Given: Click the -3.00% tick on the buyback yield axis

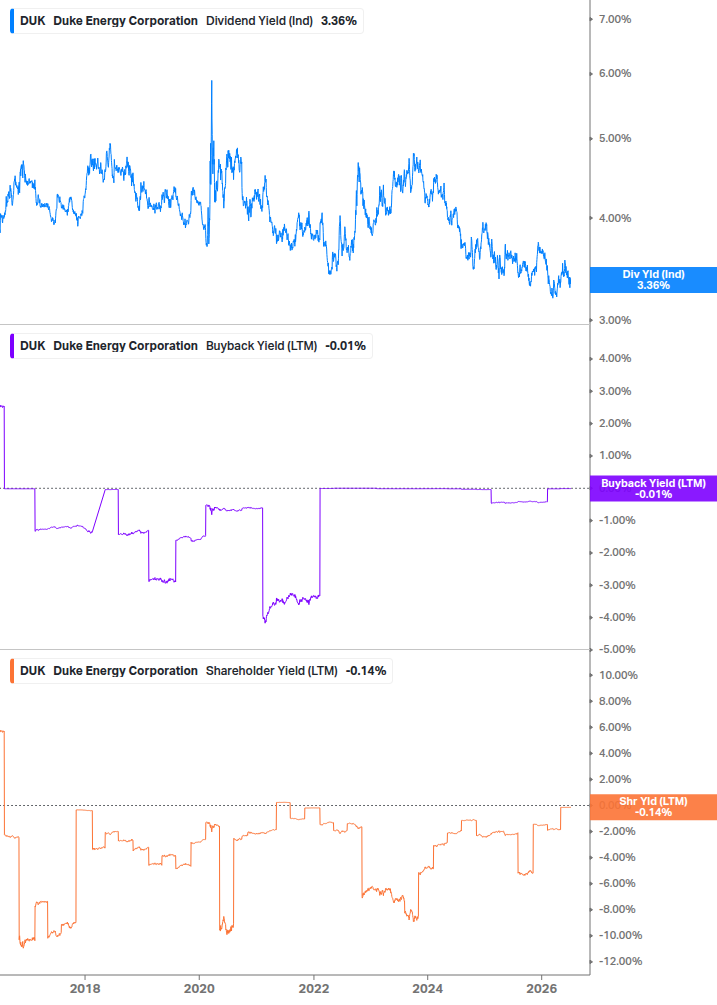Looking at the screenshot, I should (x=617, y=585).
